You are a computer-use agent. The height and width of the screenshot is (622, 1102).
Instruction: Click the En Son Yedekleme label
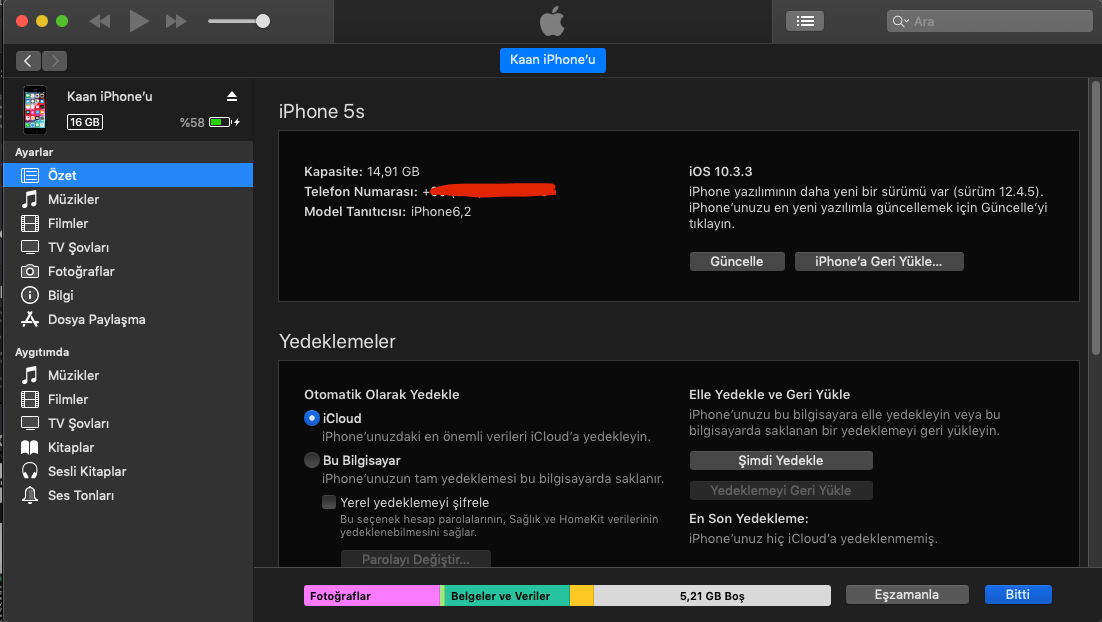(x=748, y=519)
